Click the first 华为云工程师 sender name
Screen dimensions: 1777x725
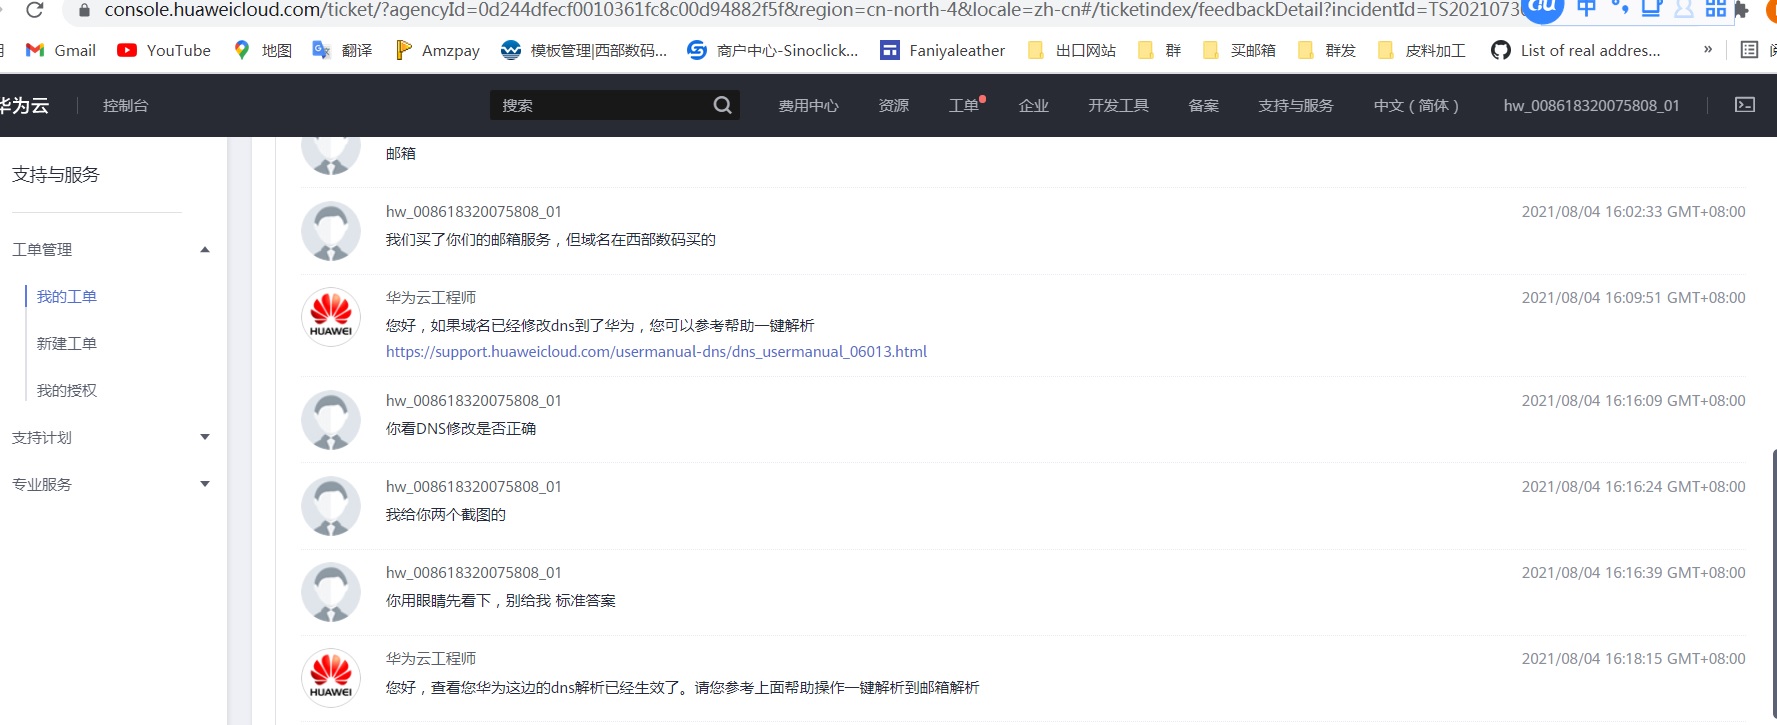(431, 297)
